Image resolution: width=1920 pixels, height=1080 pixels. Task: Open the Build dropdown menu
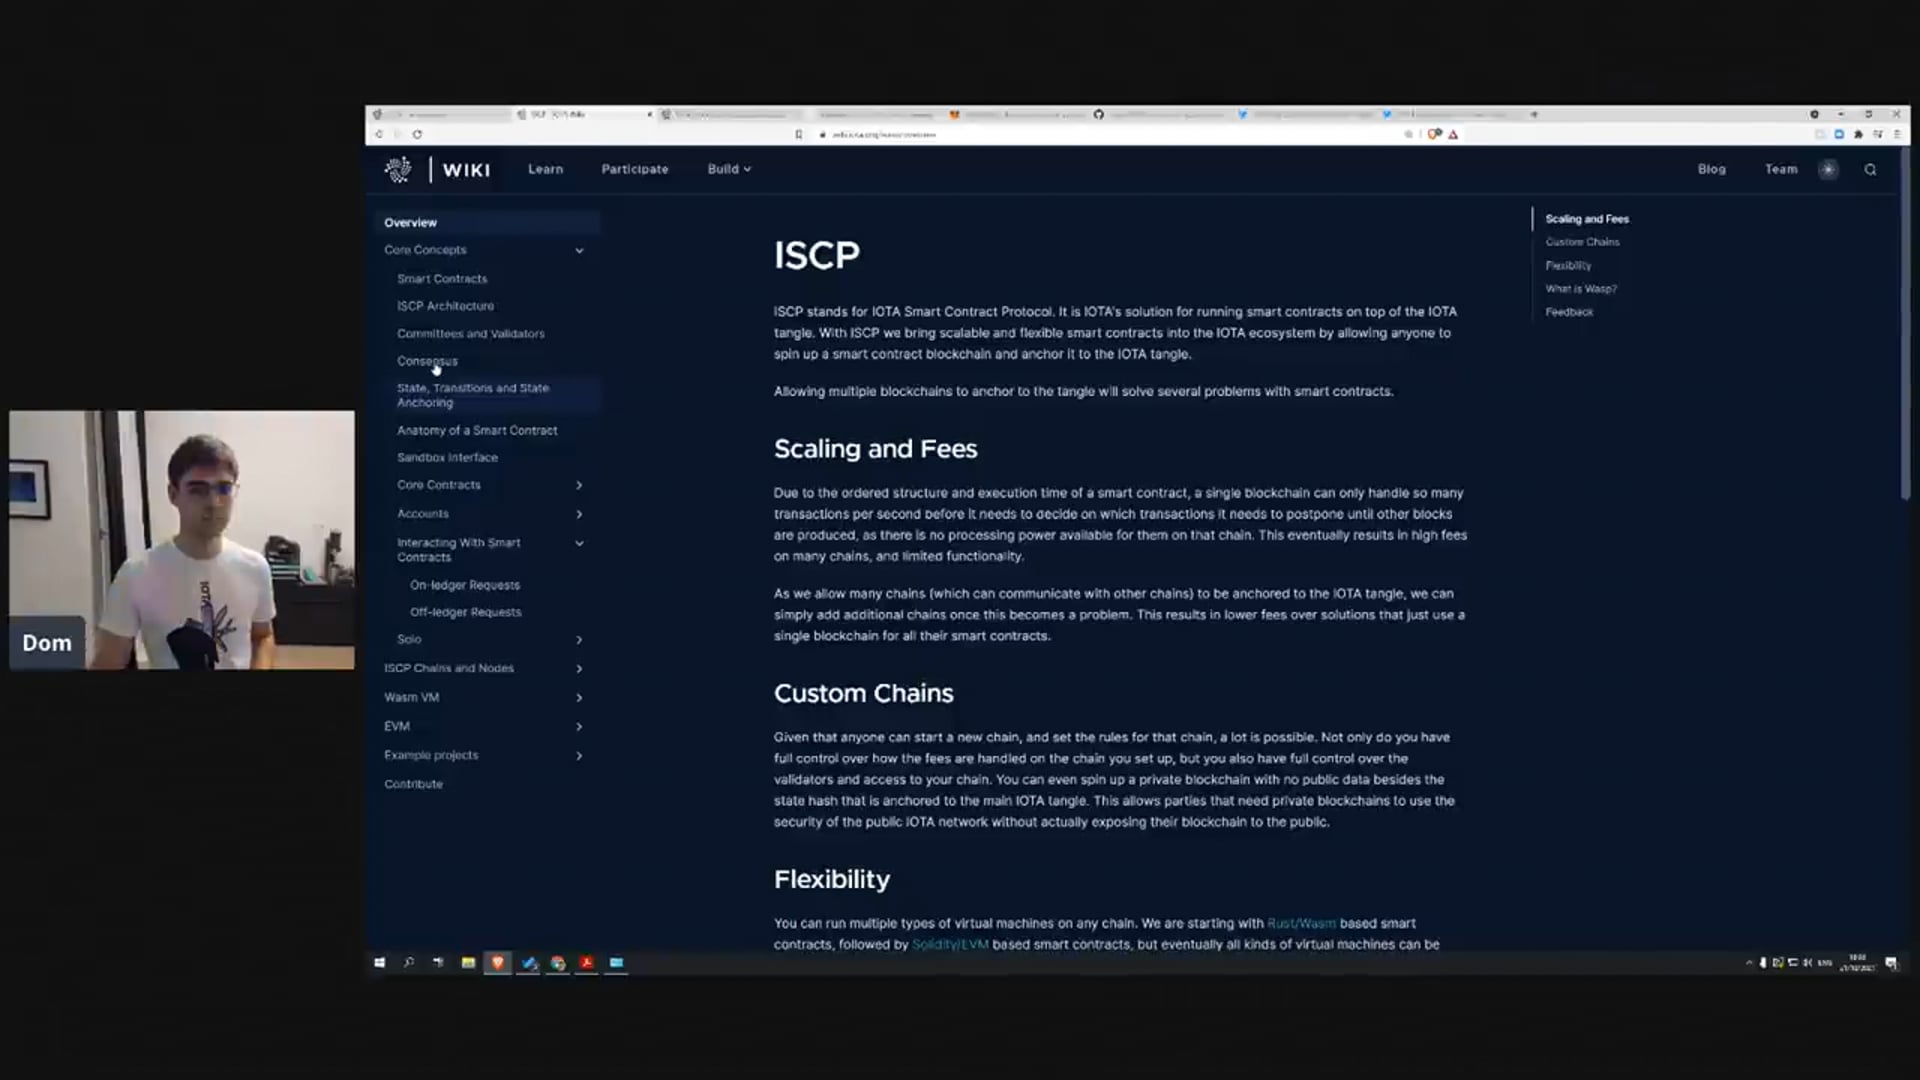click(x=729, y=169)
